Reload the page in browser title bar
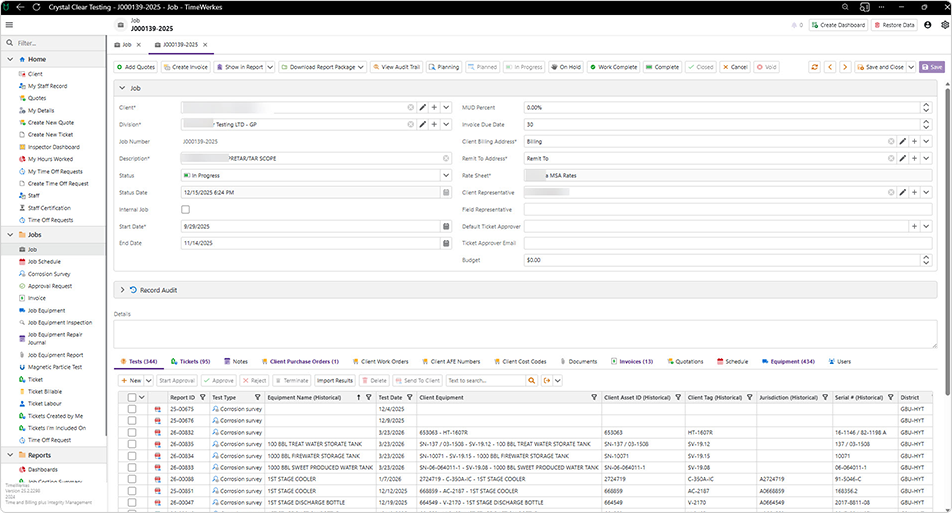Viewport: 952px width, 513px height. [x=36, y=7]
